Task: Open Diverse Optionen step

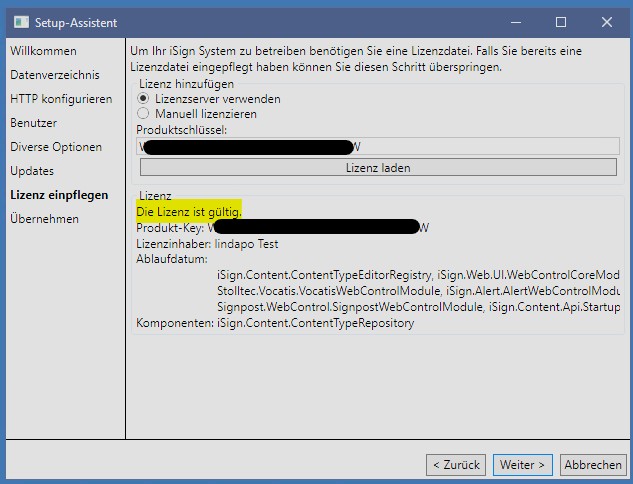Action: click(x=56, y=147)
